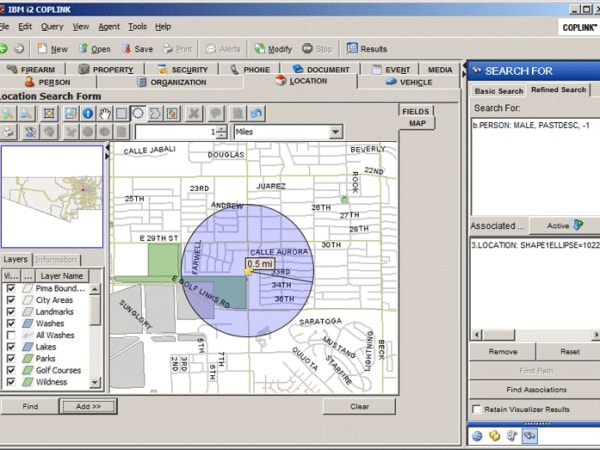This screenshot has height=450, width=600.
Task: Click the map overview thumbnail
Action: (x=50, y=196)
